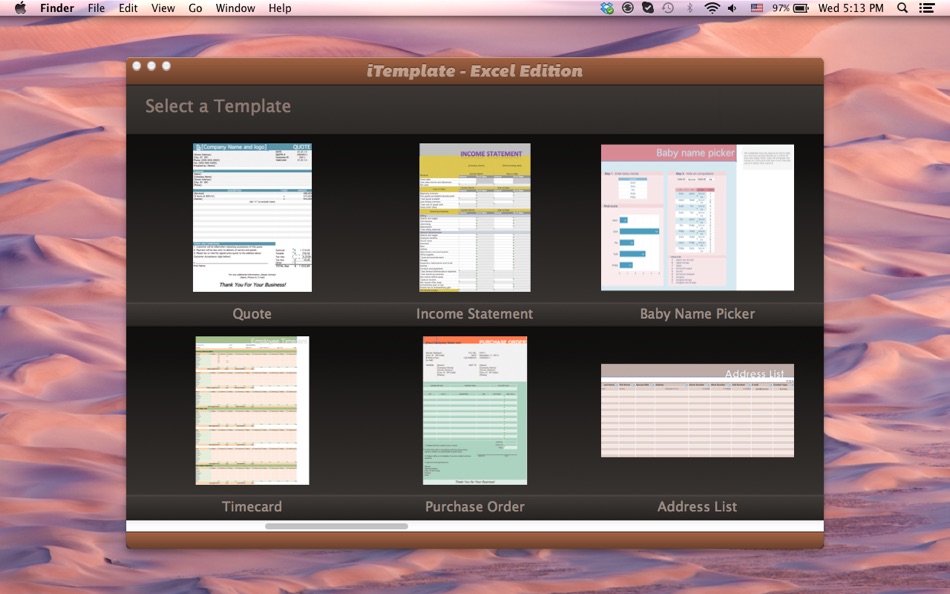Open the Quote template thumbnail

[252, 218]
